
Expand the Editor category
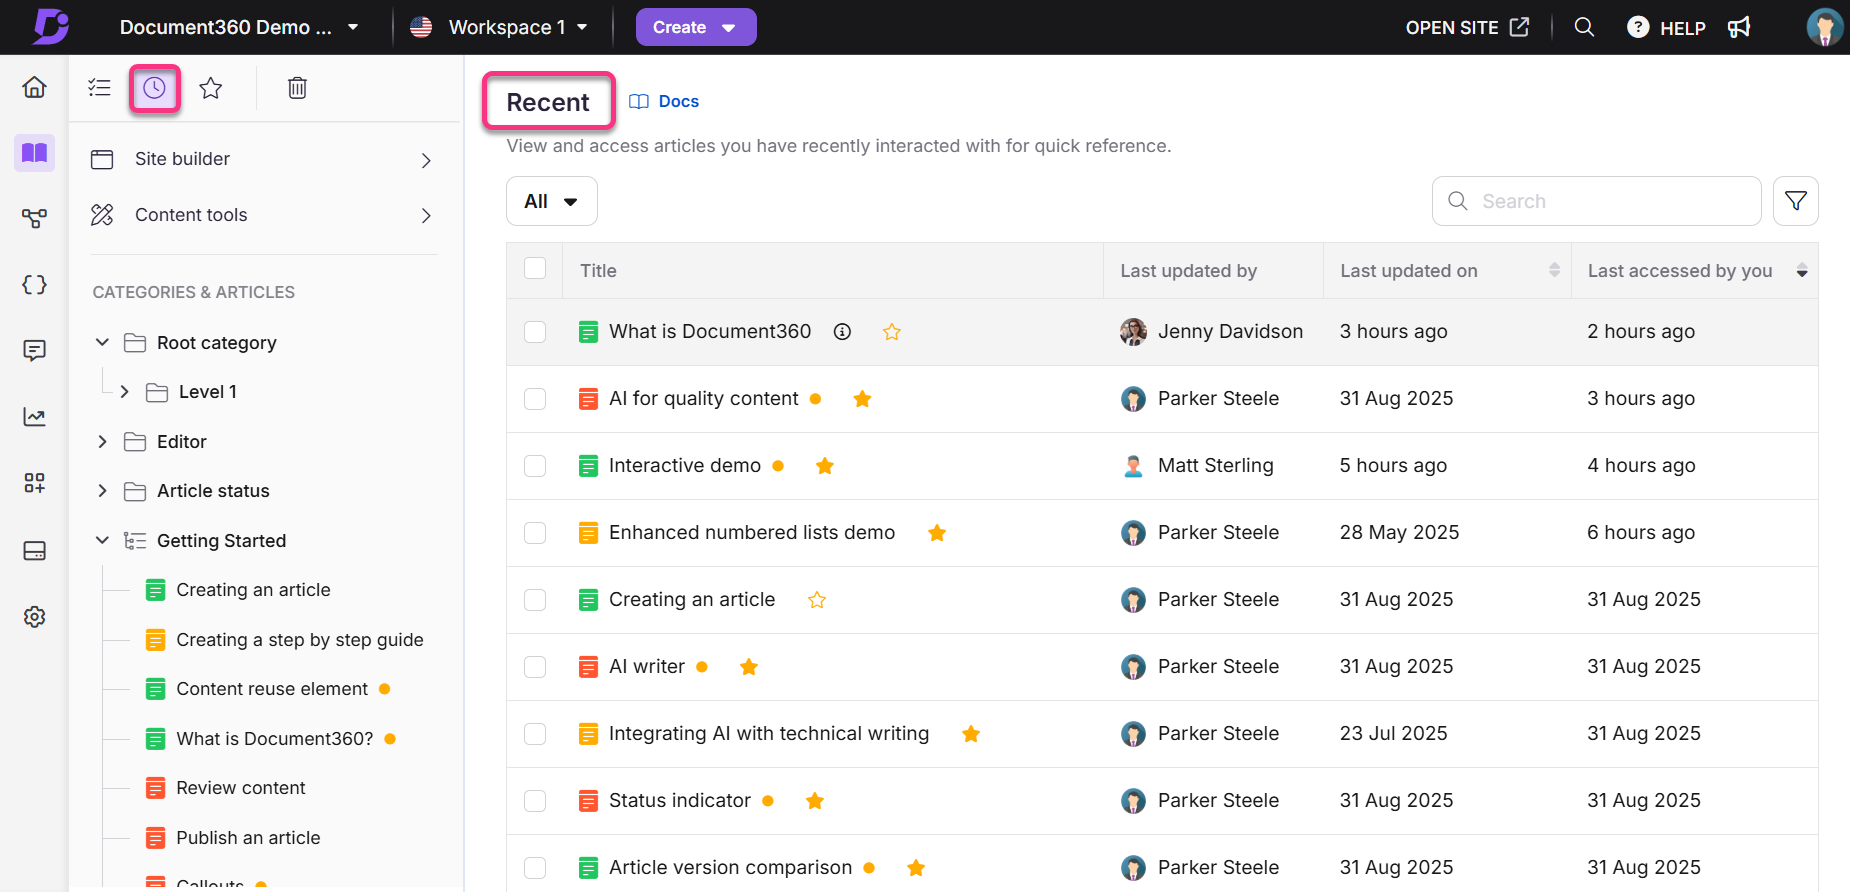[x=102, y=442]
